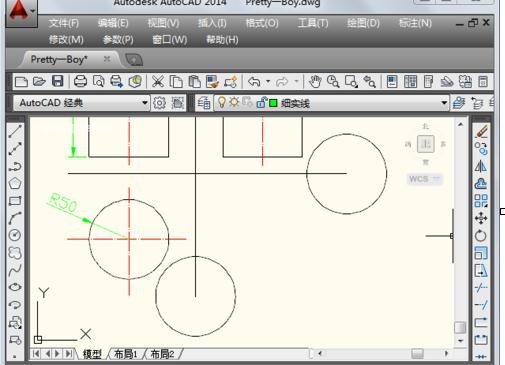Open Workspace Settings gear
Image resolution: width=505 pixels, height=365 pixels.
[159, 103]
